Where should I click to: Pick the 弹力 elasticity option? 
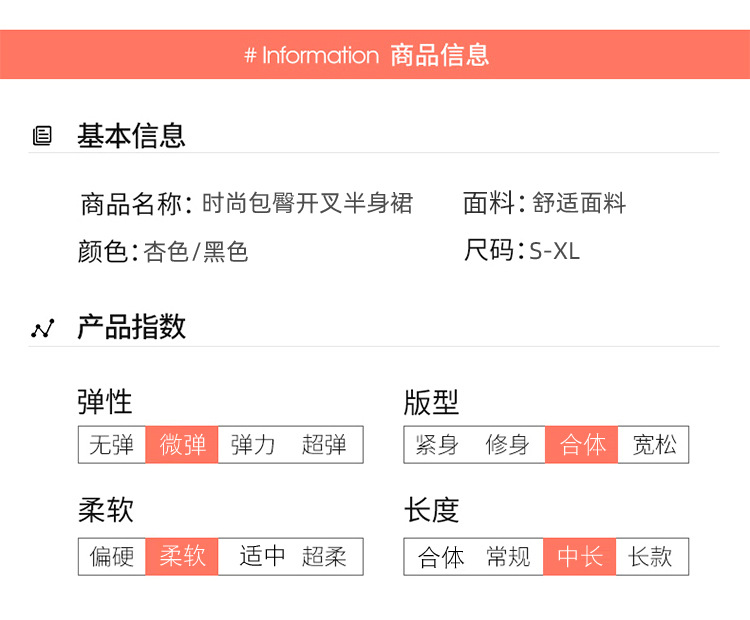pos(252,445)
